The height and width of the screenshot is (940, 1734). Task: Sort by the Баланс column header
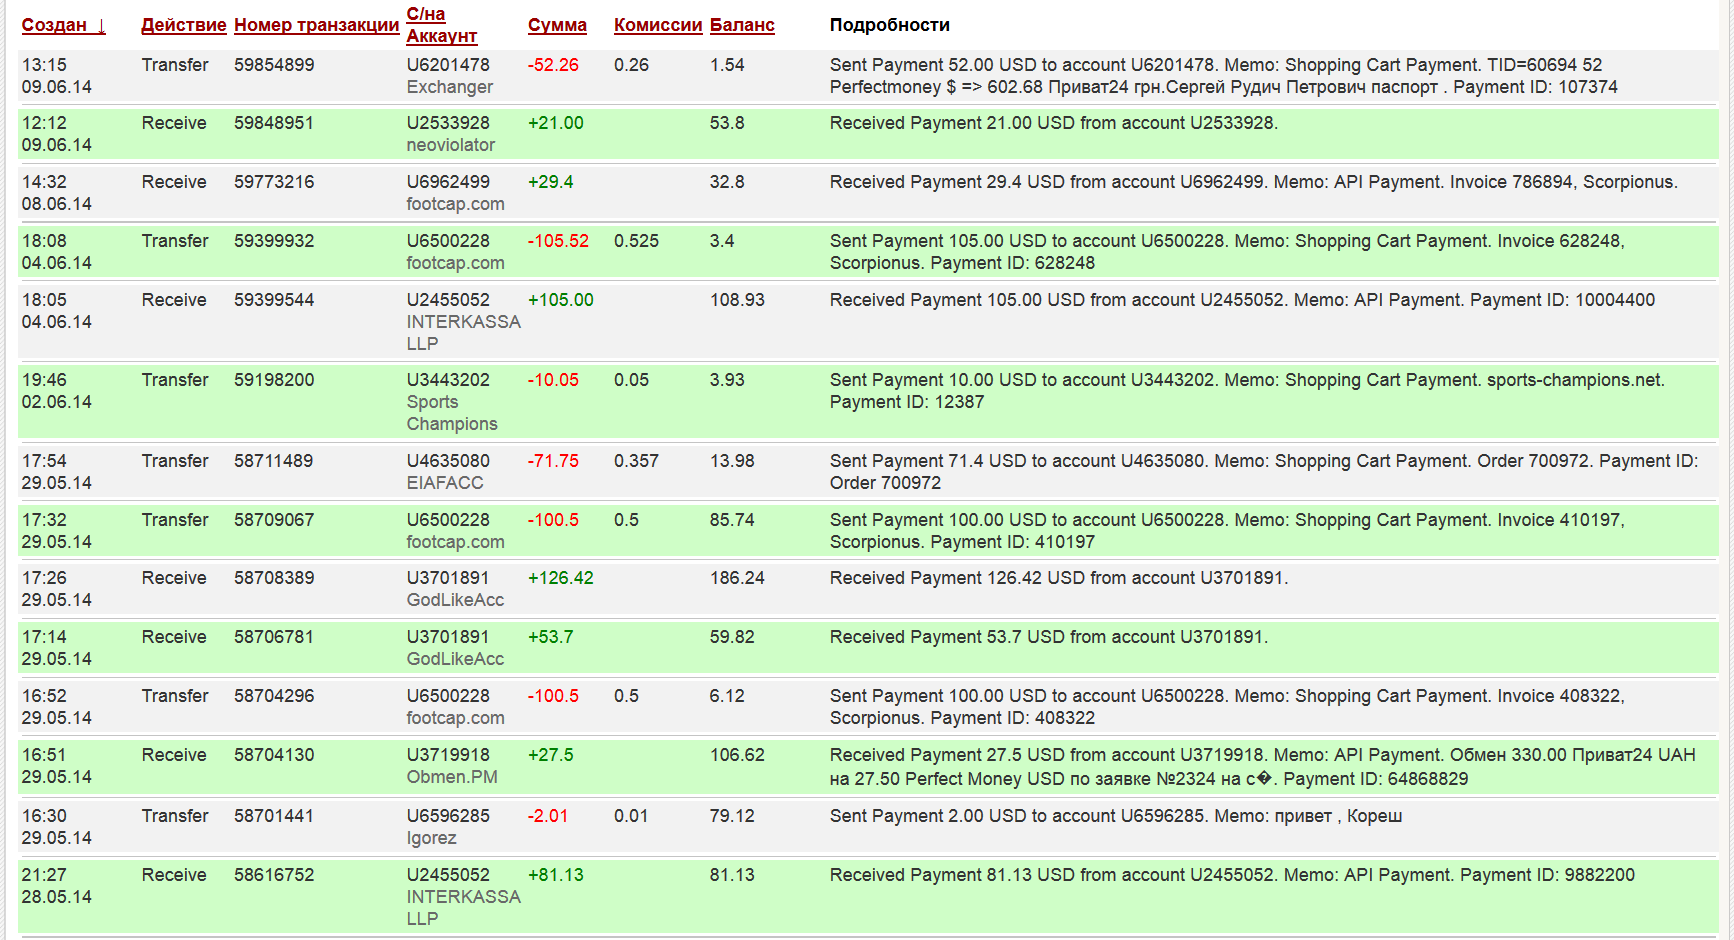point(742,25)
